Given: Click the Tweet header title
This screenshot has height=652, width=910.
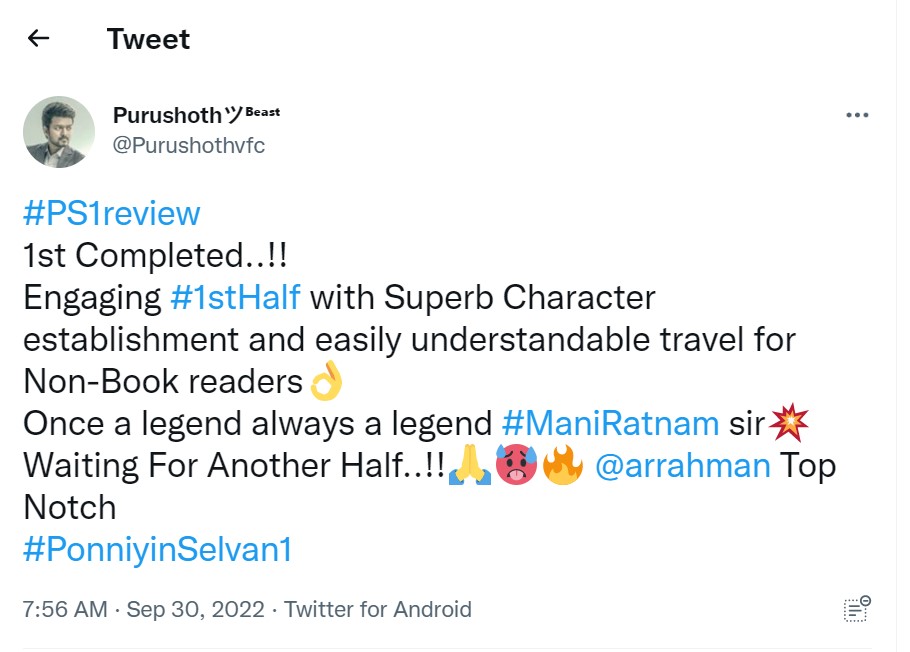Looking at the screenshot, I should [148, 39].
